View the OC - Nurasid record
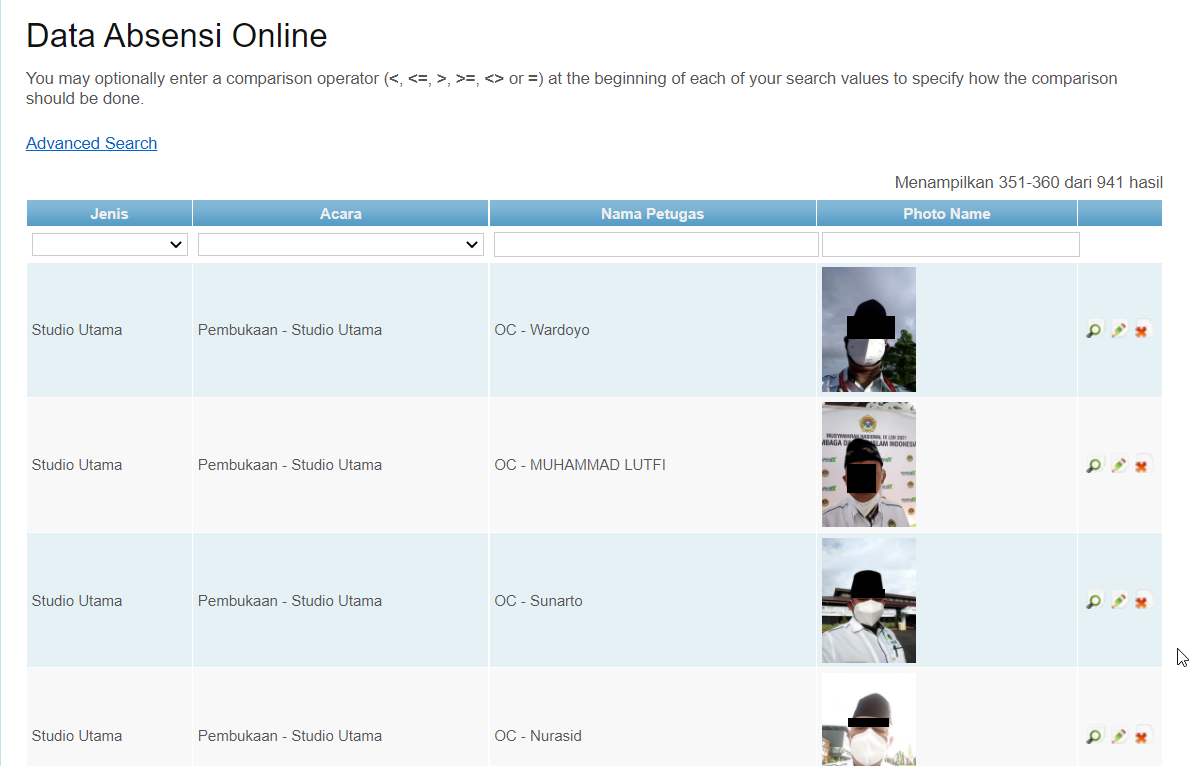1189x766 pixels. (1093, 736)
